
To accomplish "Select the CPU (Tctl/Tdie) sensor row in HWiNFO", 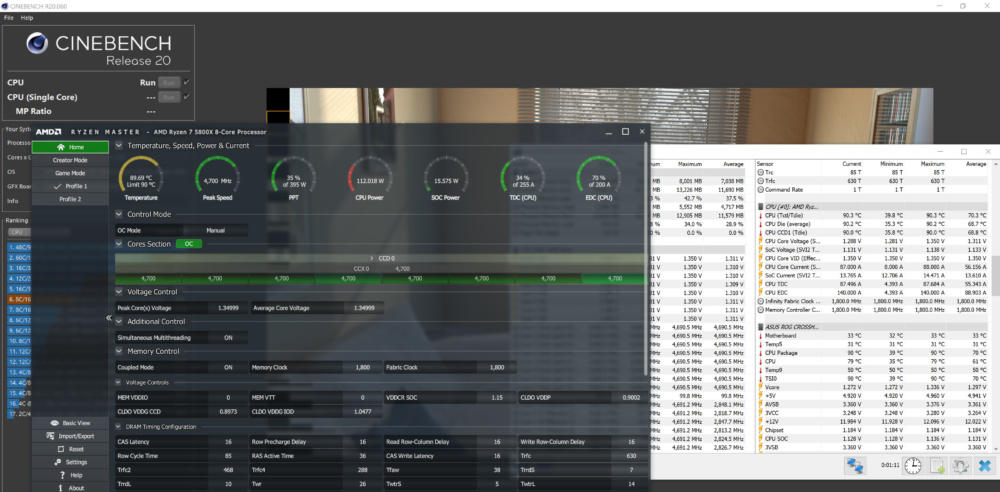I will coord(871,216).
